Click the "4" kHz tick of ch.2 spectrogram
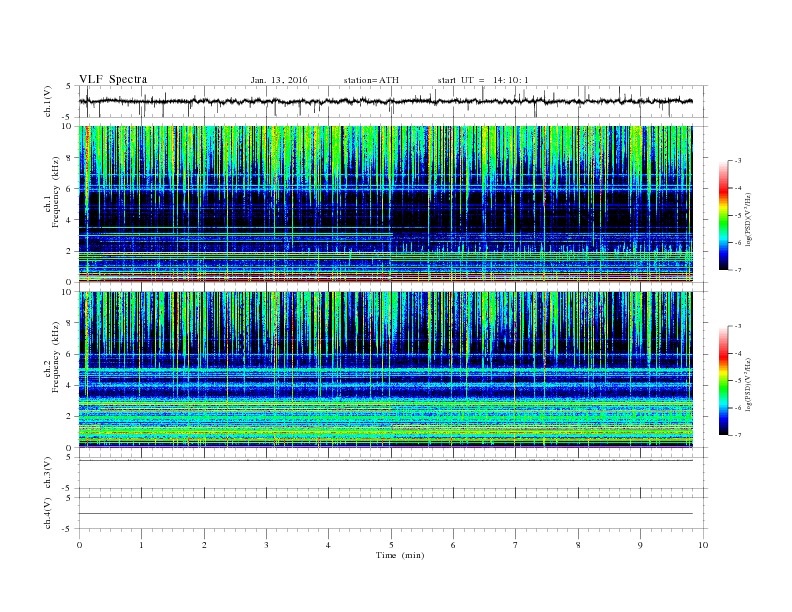The width and height of the screenshot is (792, 612). [69, 385]
